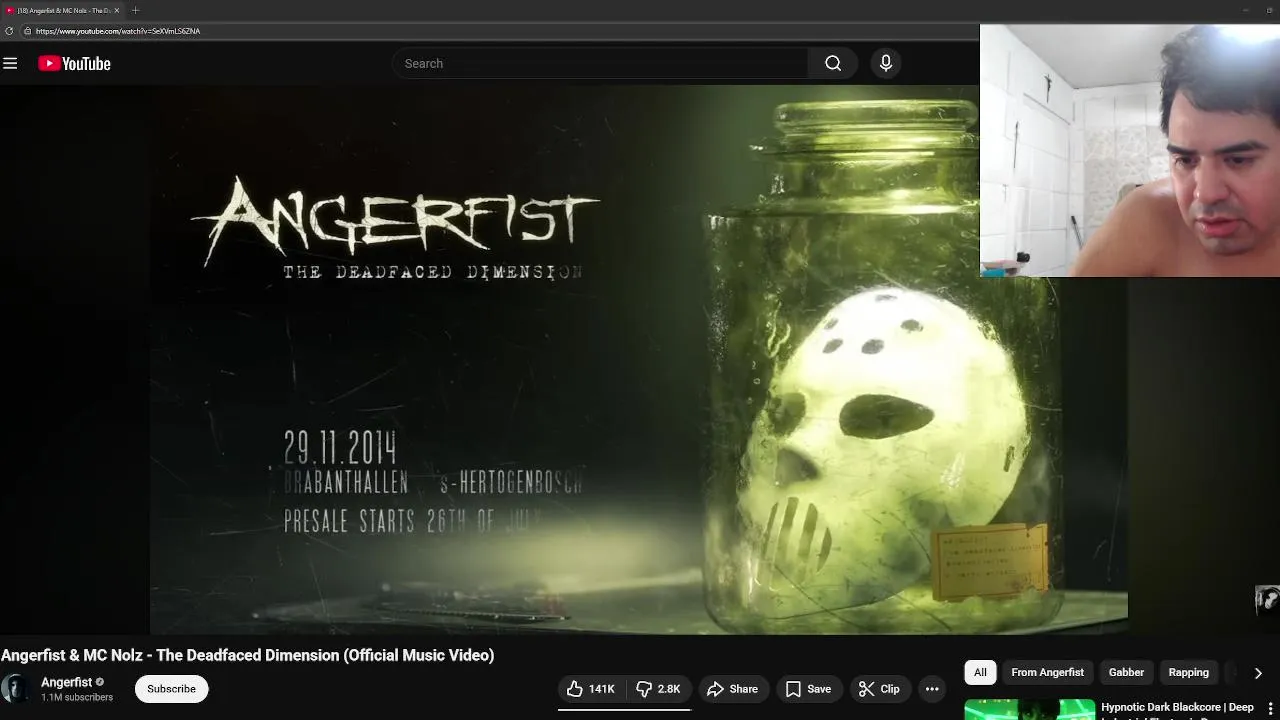1280x720 pixels.
Task: Save the video to a playlist
Action: click(808, 689)
